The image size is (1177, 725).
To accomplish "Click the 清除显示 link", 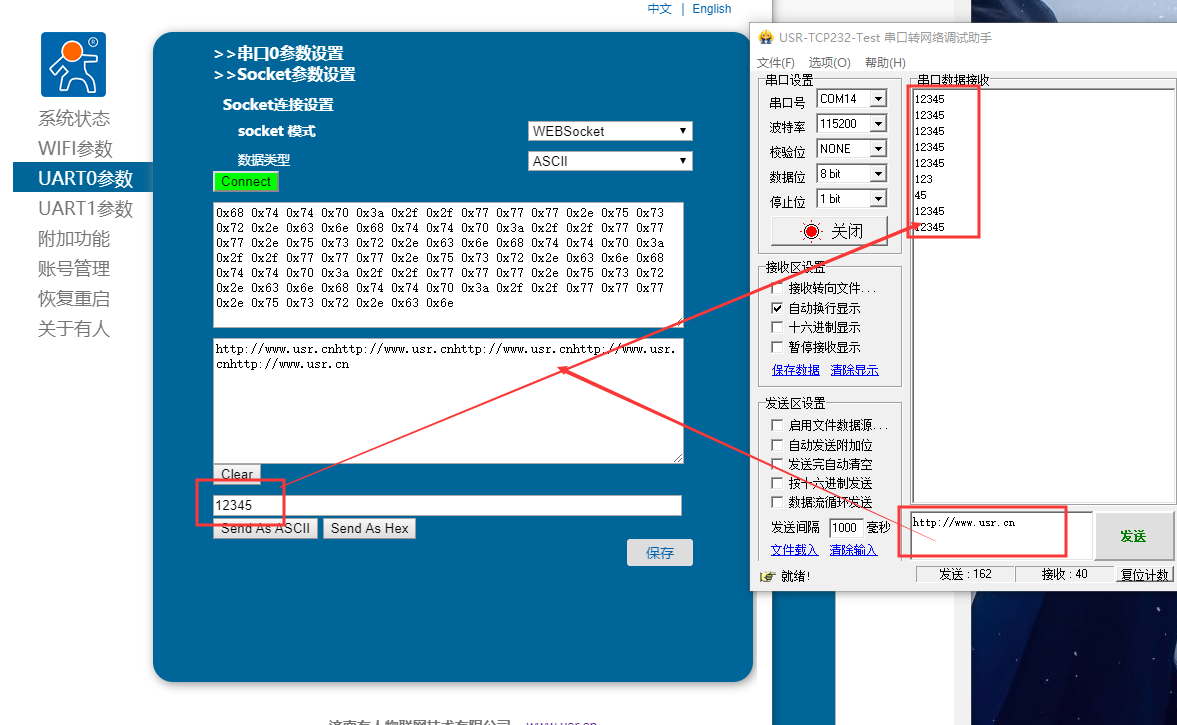I will 854,370.
